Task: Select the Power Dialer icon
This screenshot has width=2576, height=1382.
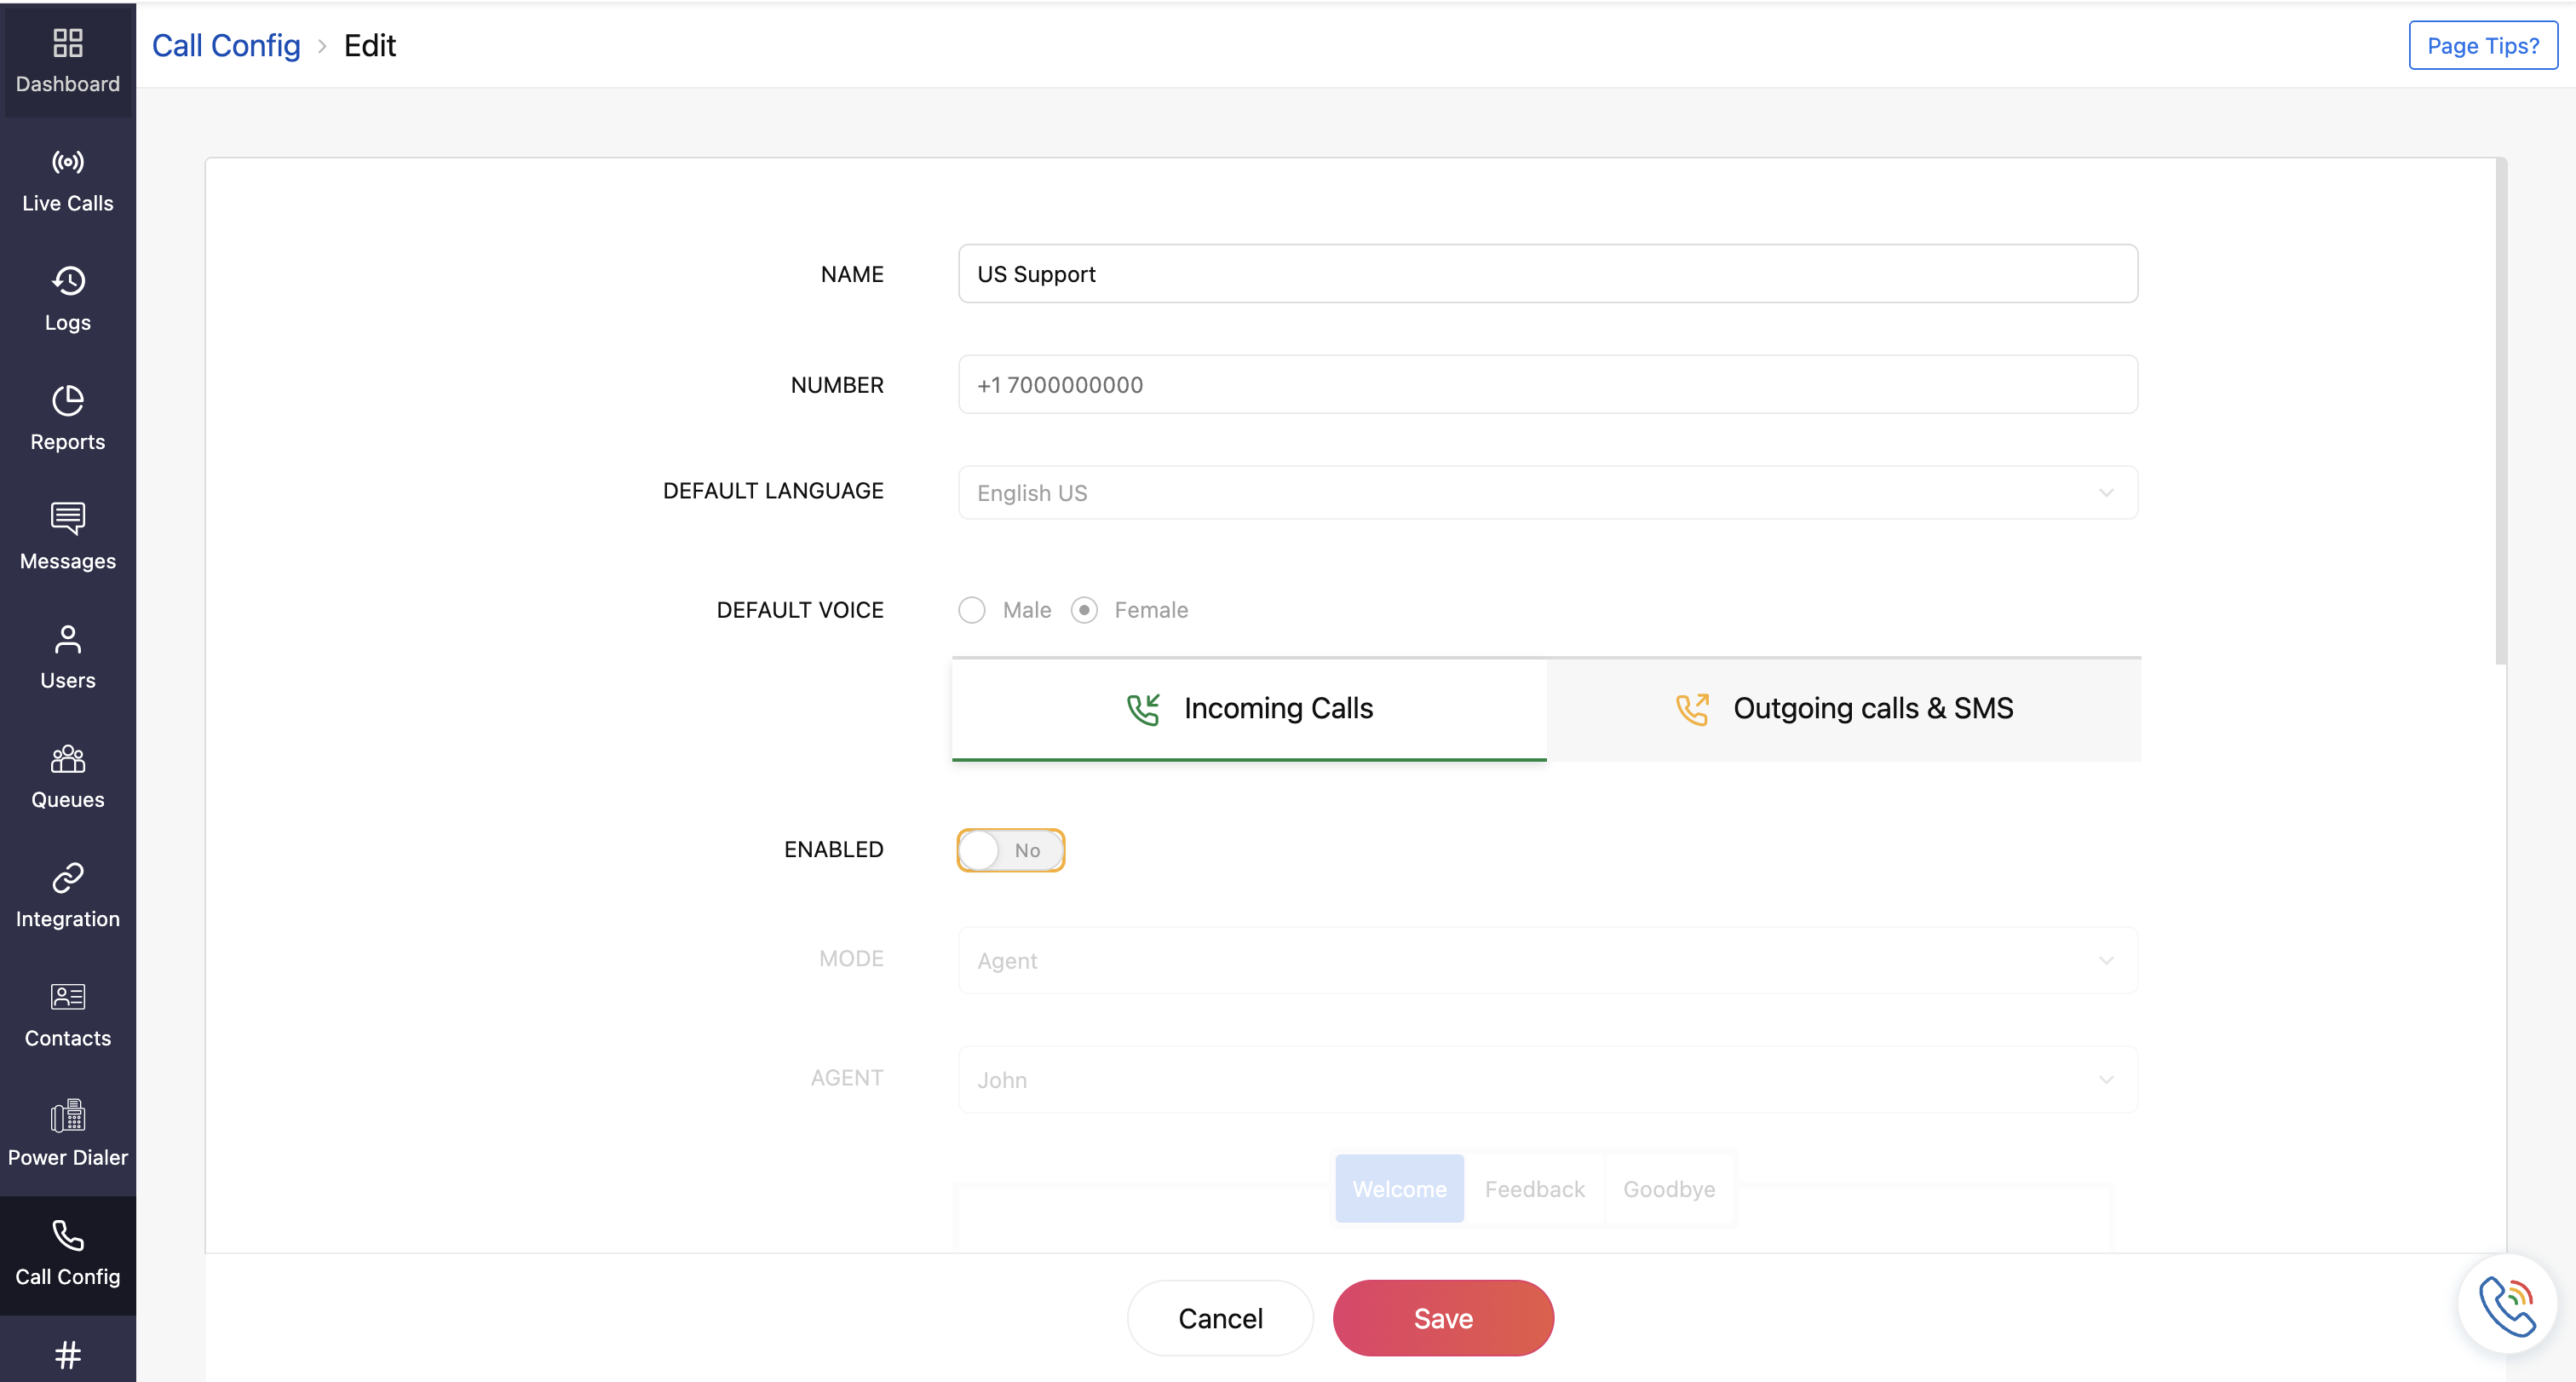Action: pyautogui.click(x=67, y=1133)
